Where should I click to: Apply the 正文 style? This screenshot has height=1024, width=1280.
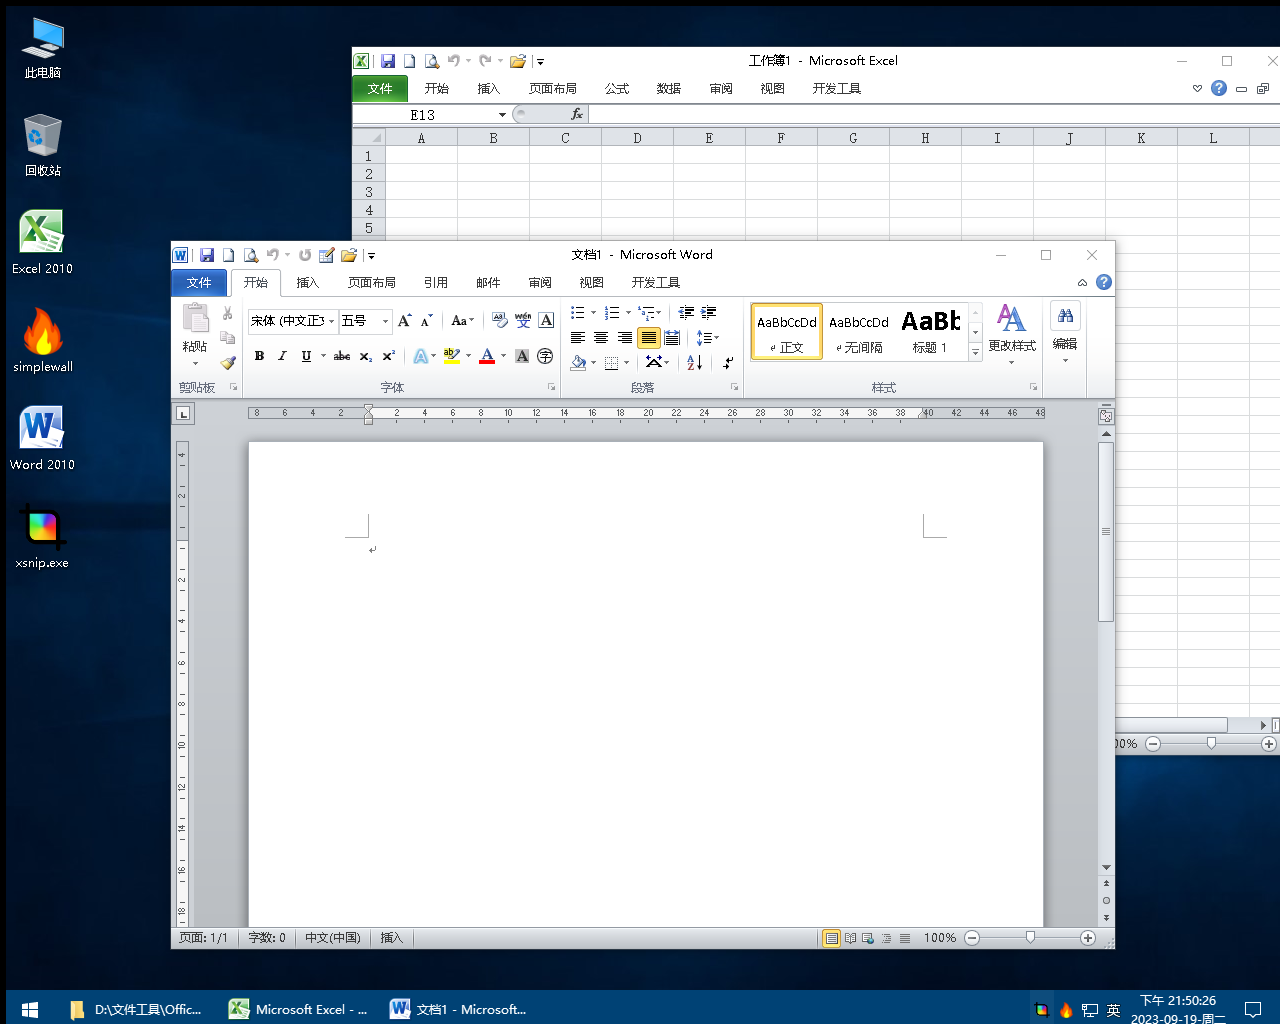click(x=787, y=332)
